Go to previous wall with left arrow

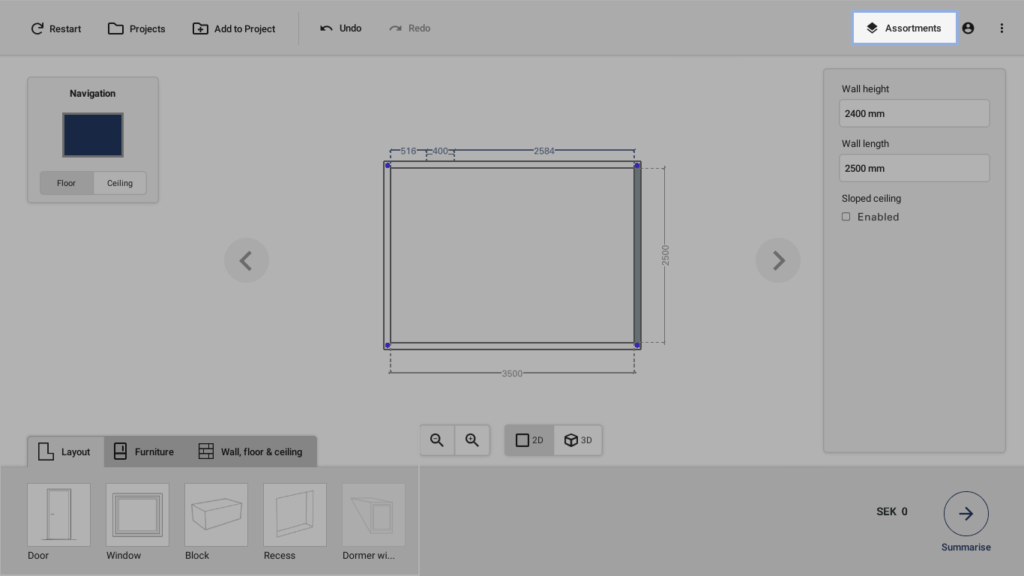tap(246, 261)
